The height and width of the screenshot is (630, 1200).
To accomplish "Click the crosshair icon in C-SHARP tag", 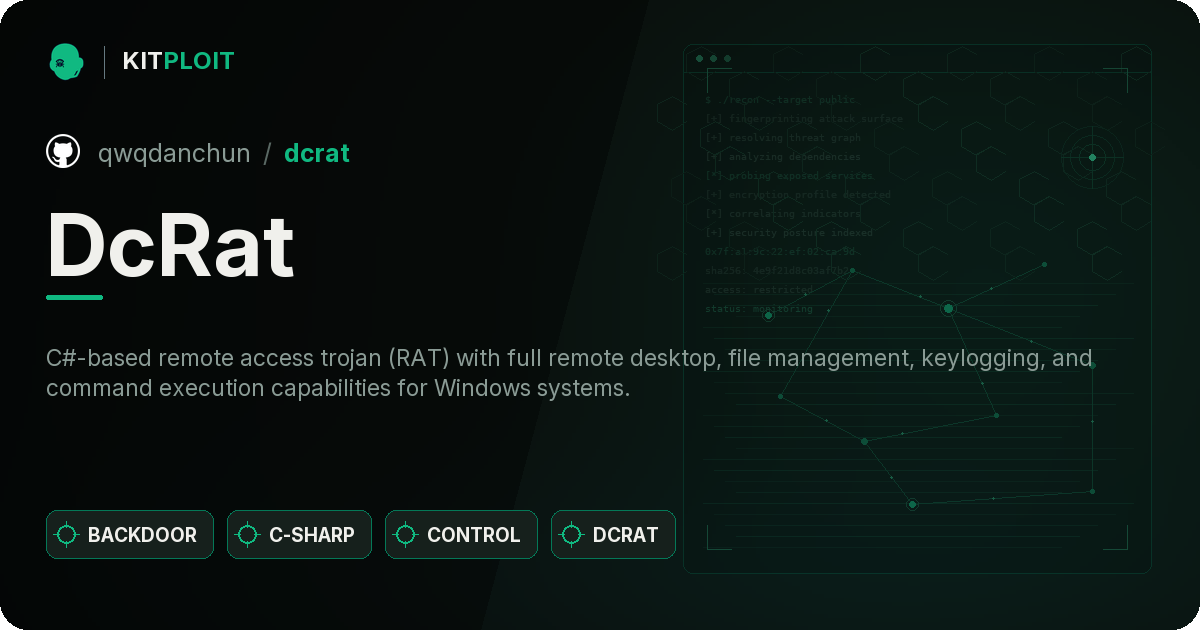I will pos(248,535).
